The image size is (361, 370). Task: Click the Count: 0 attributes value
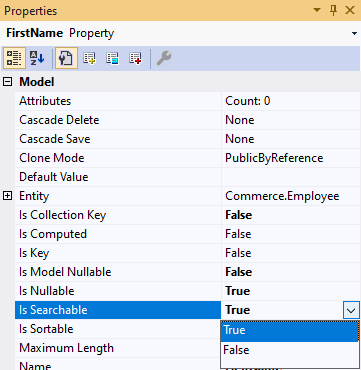coord(291,101)
